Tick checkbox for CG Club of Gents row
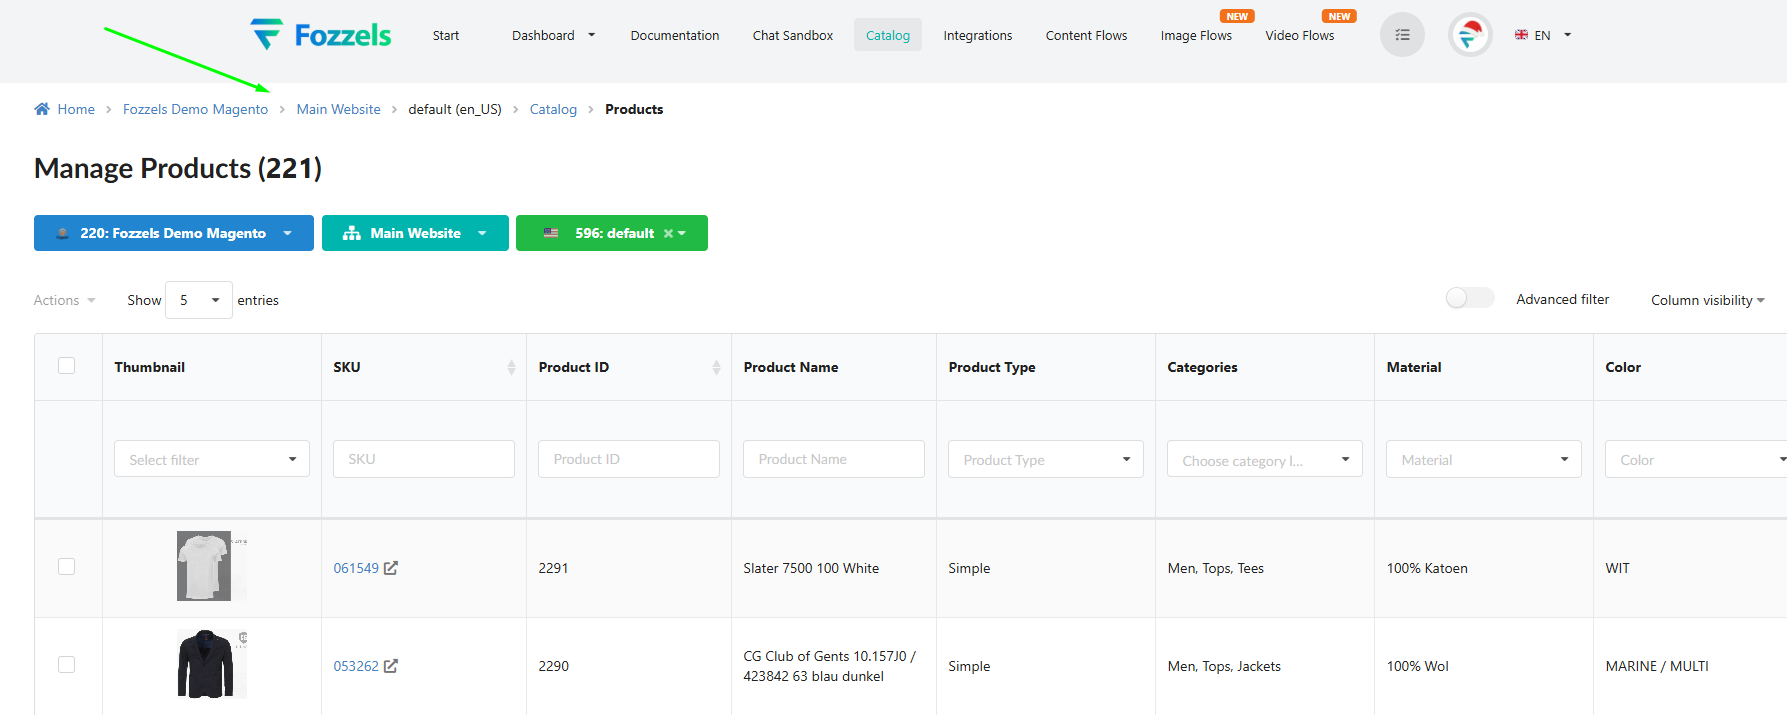Image resolution: width=1787 pixels, height=715 pixels. click(x=67, y=665)
